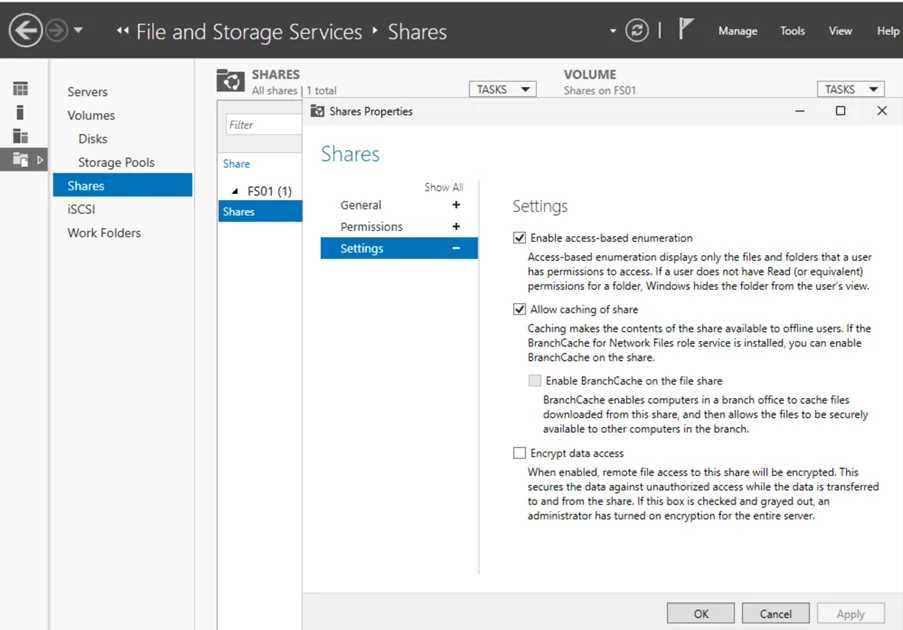Refresh Server Manager with the refresh icon
903x630 pixels.
[x=636, y=31]
